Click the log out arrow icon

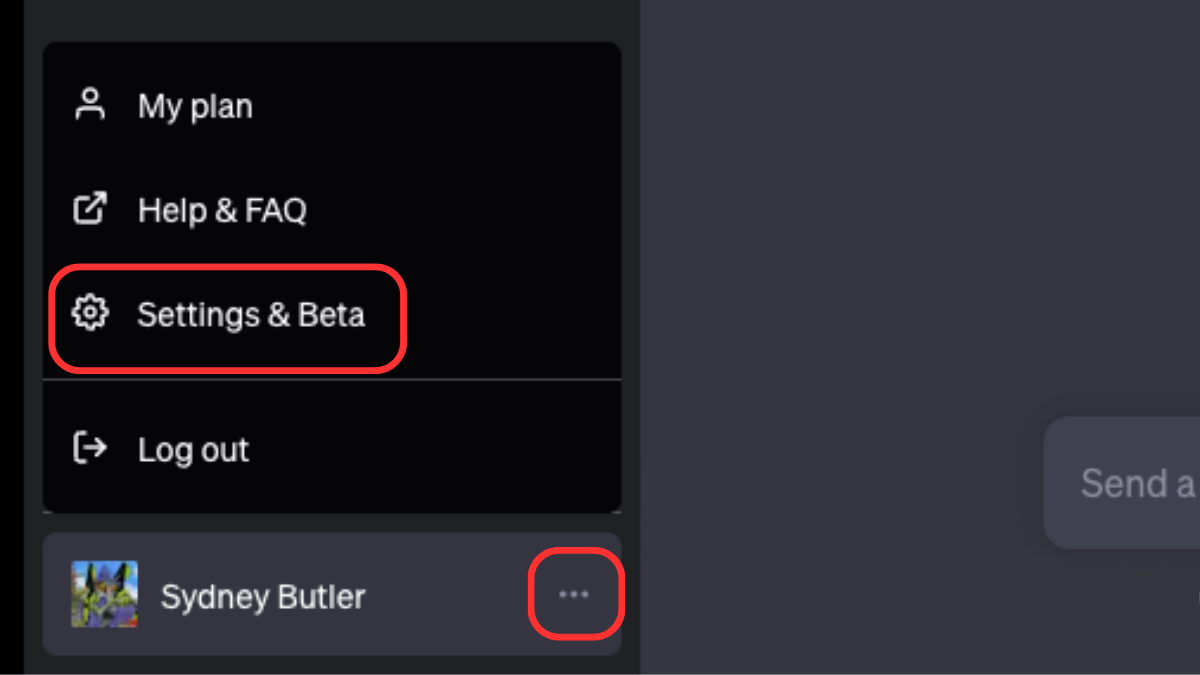pyautogui.click(x=90, y=448)
